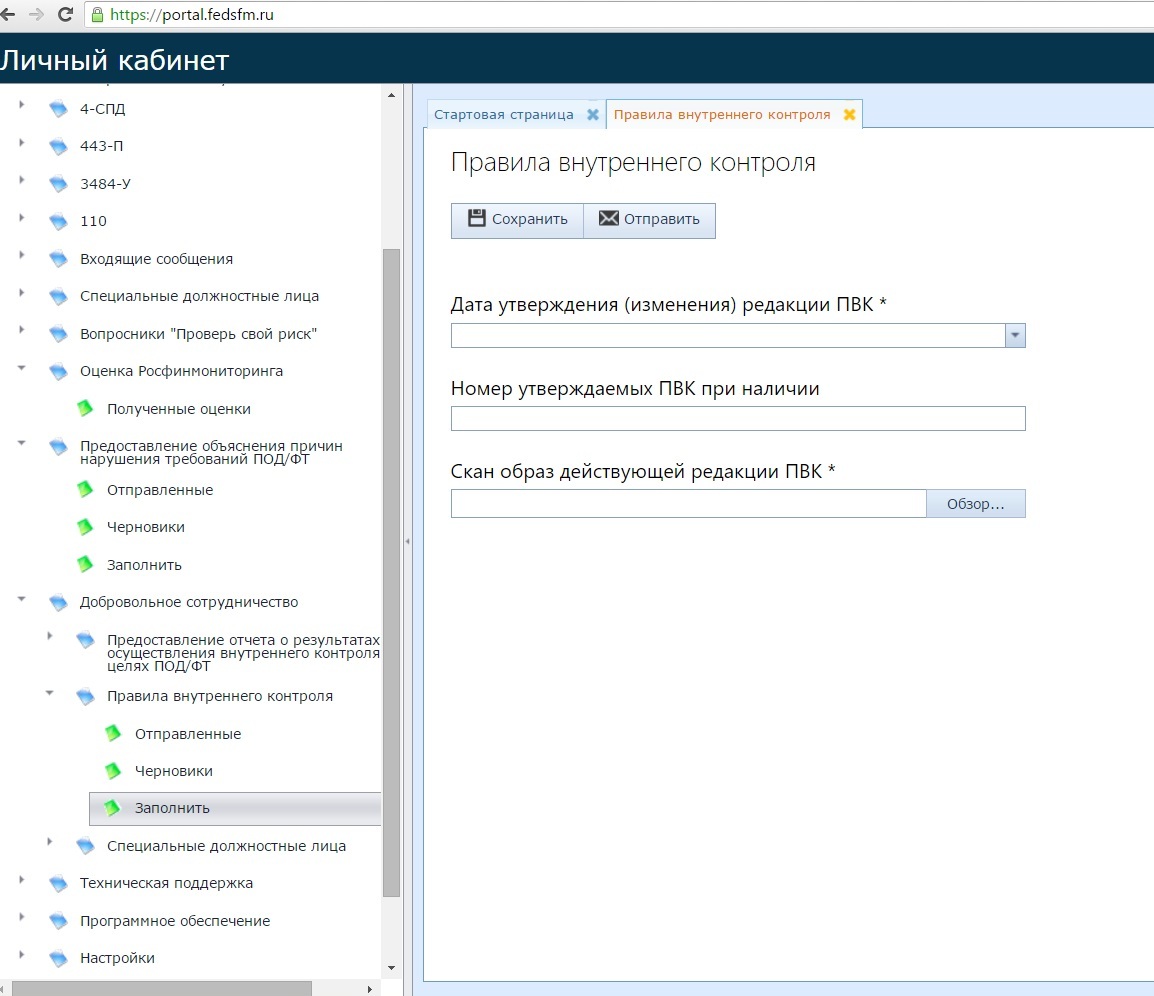Click the icon next to Входящие сообщения

coord(58,259)
